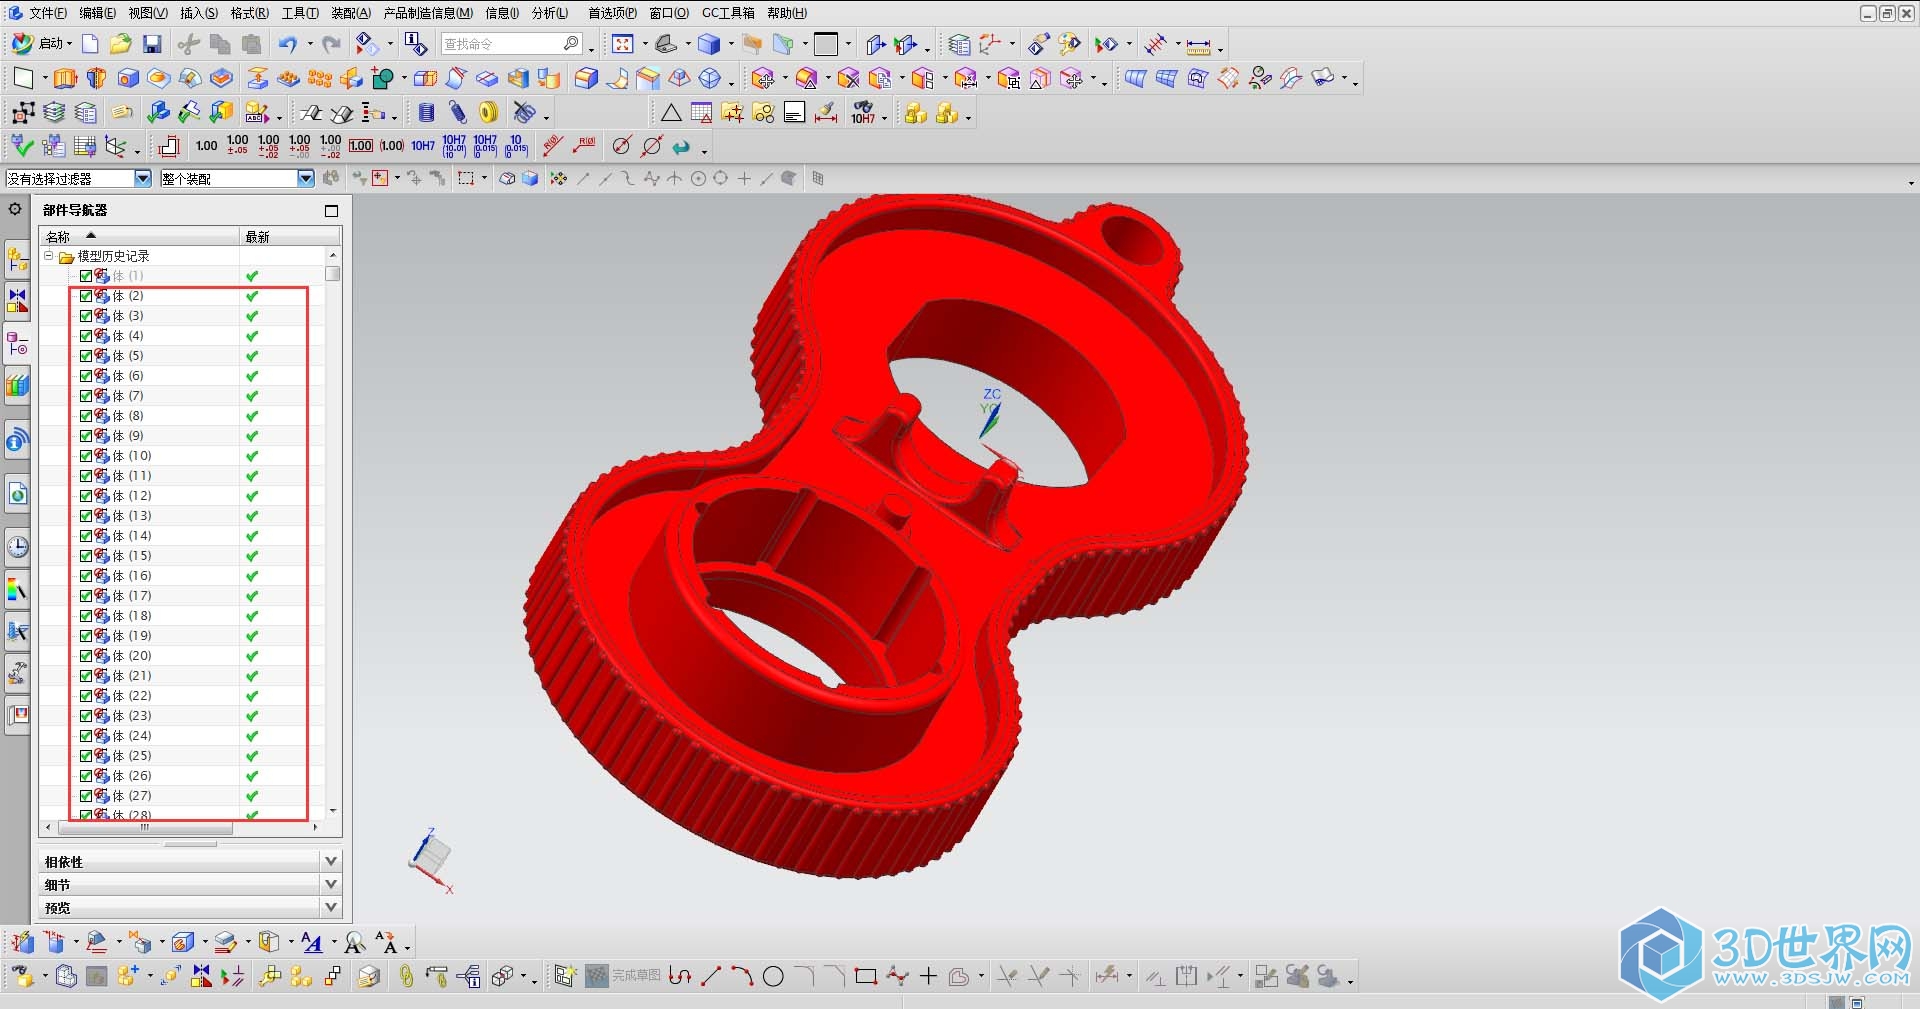Uncheck the checkbox for 体 (2)
The height and width of the screenshot is (1009, 1920).
click(86, 296)
